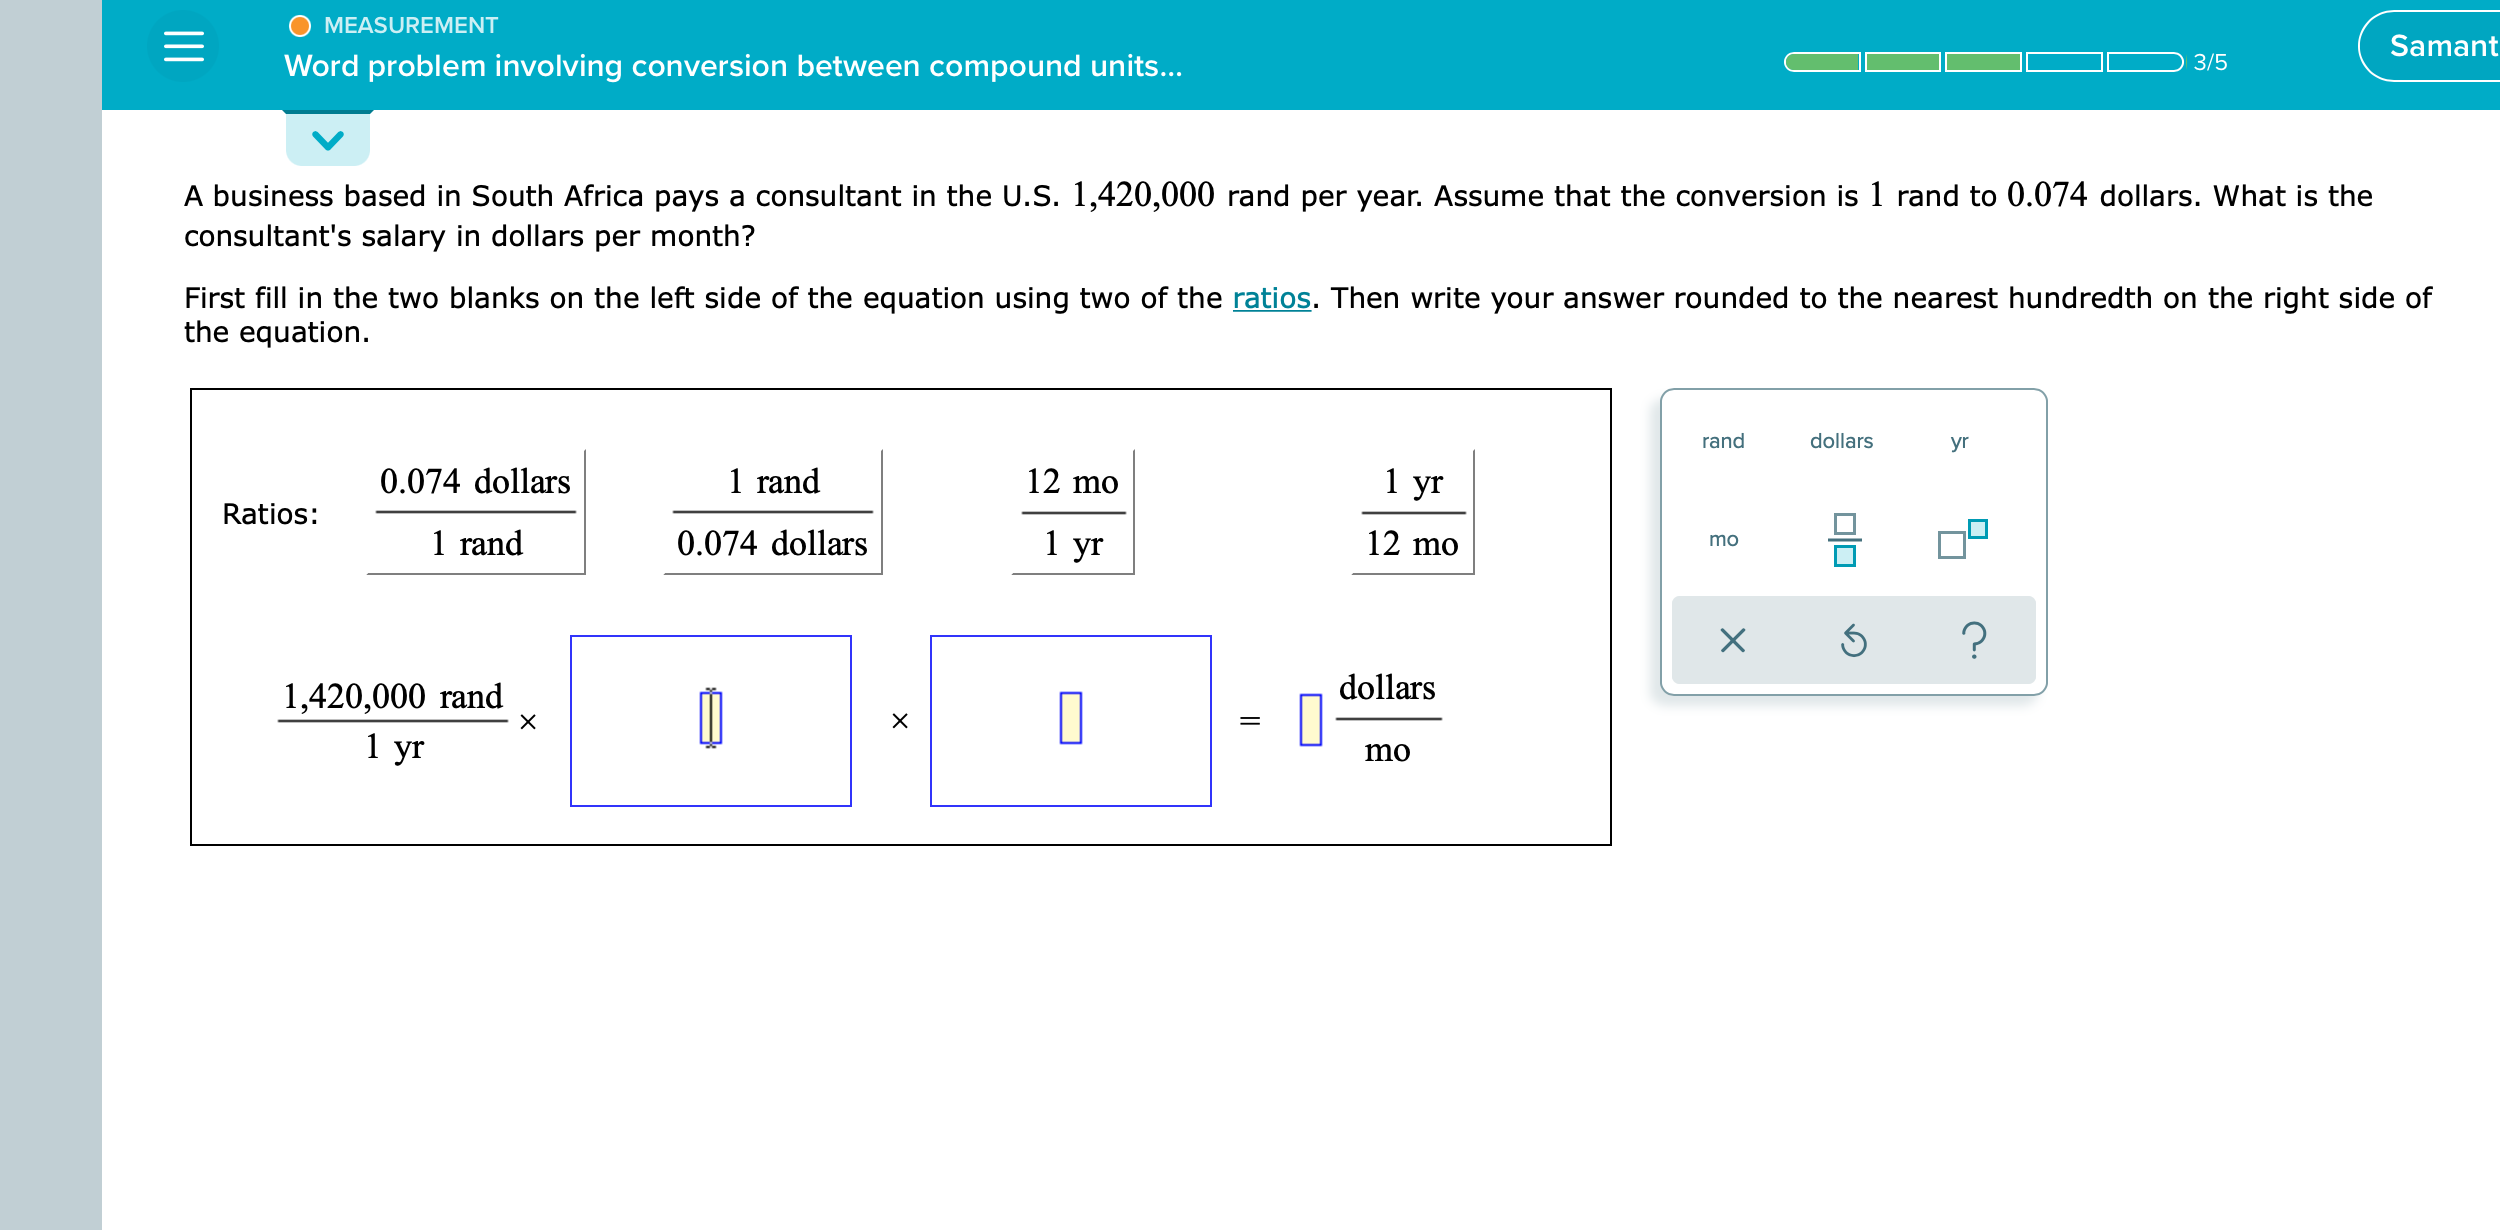Image resolution: width=2500 pixels, height=1230 pixels.
Task: Click the hamburger menu icon
Action: 186,47
